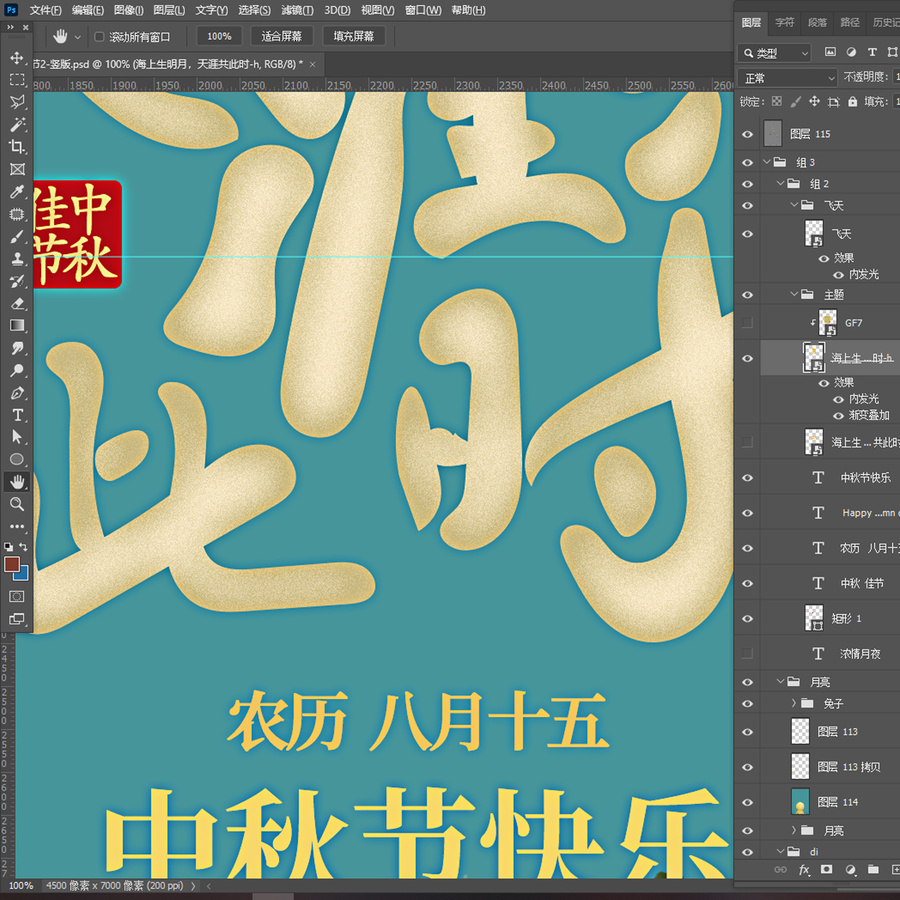Open the 类型 layer filter dropdown

[774, 53]
